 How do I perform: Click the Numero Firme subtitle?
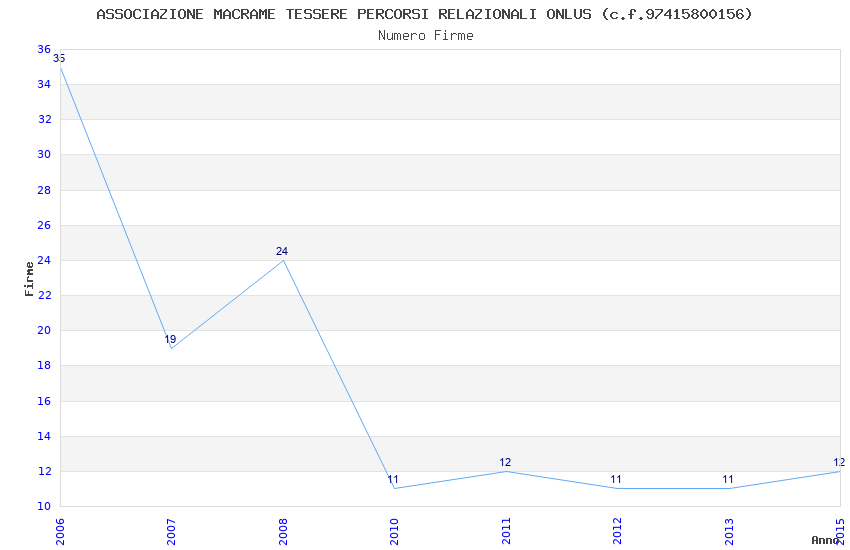[426, 36]
